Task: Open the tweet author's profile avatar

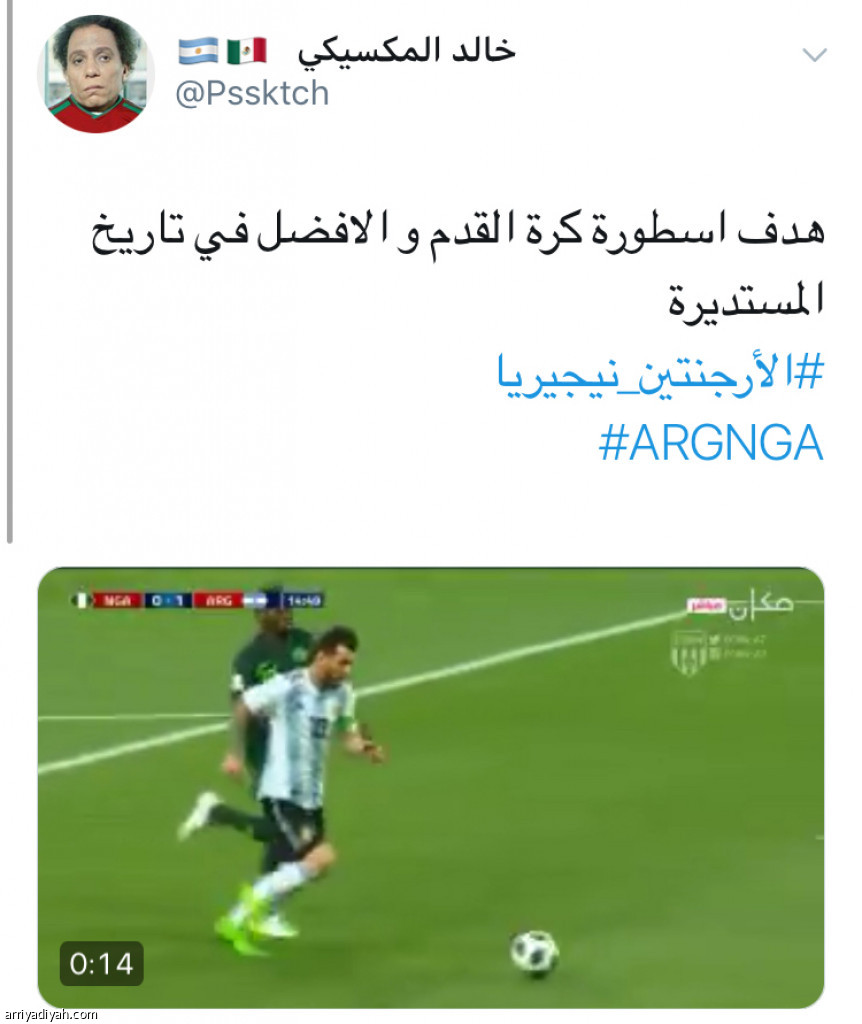Action: [x=95, y=74]
